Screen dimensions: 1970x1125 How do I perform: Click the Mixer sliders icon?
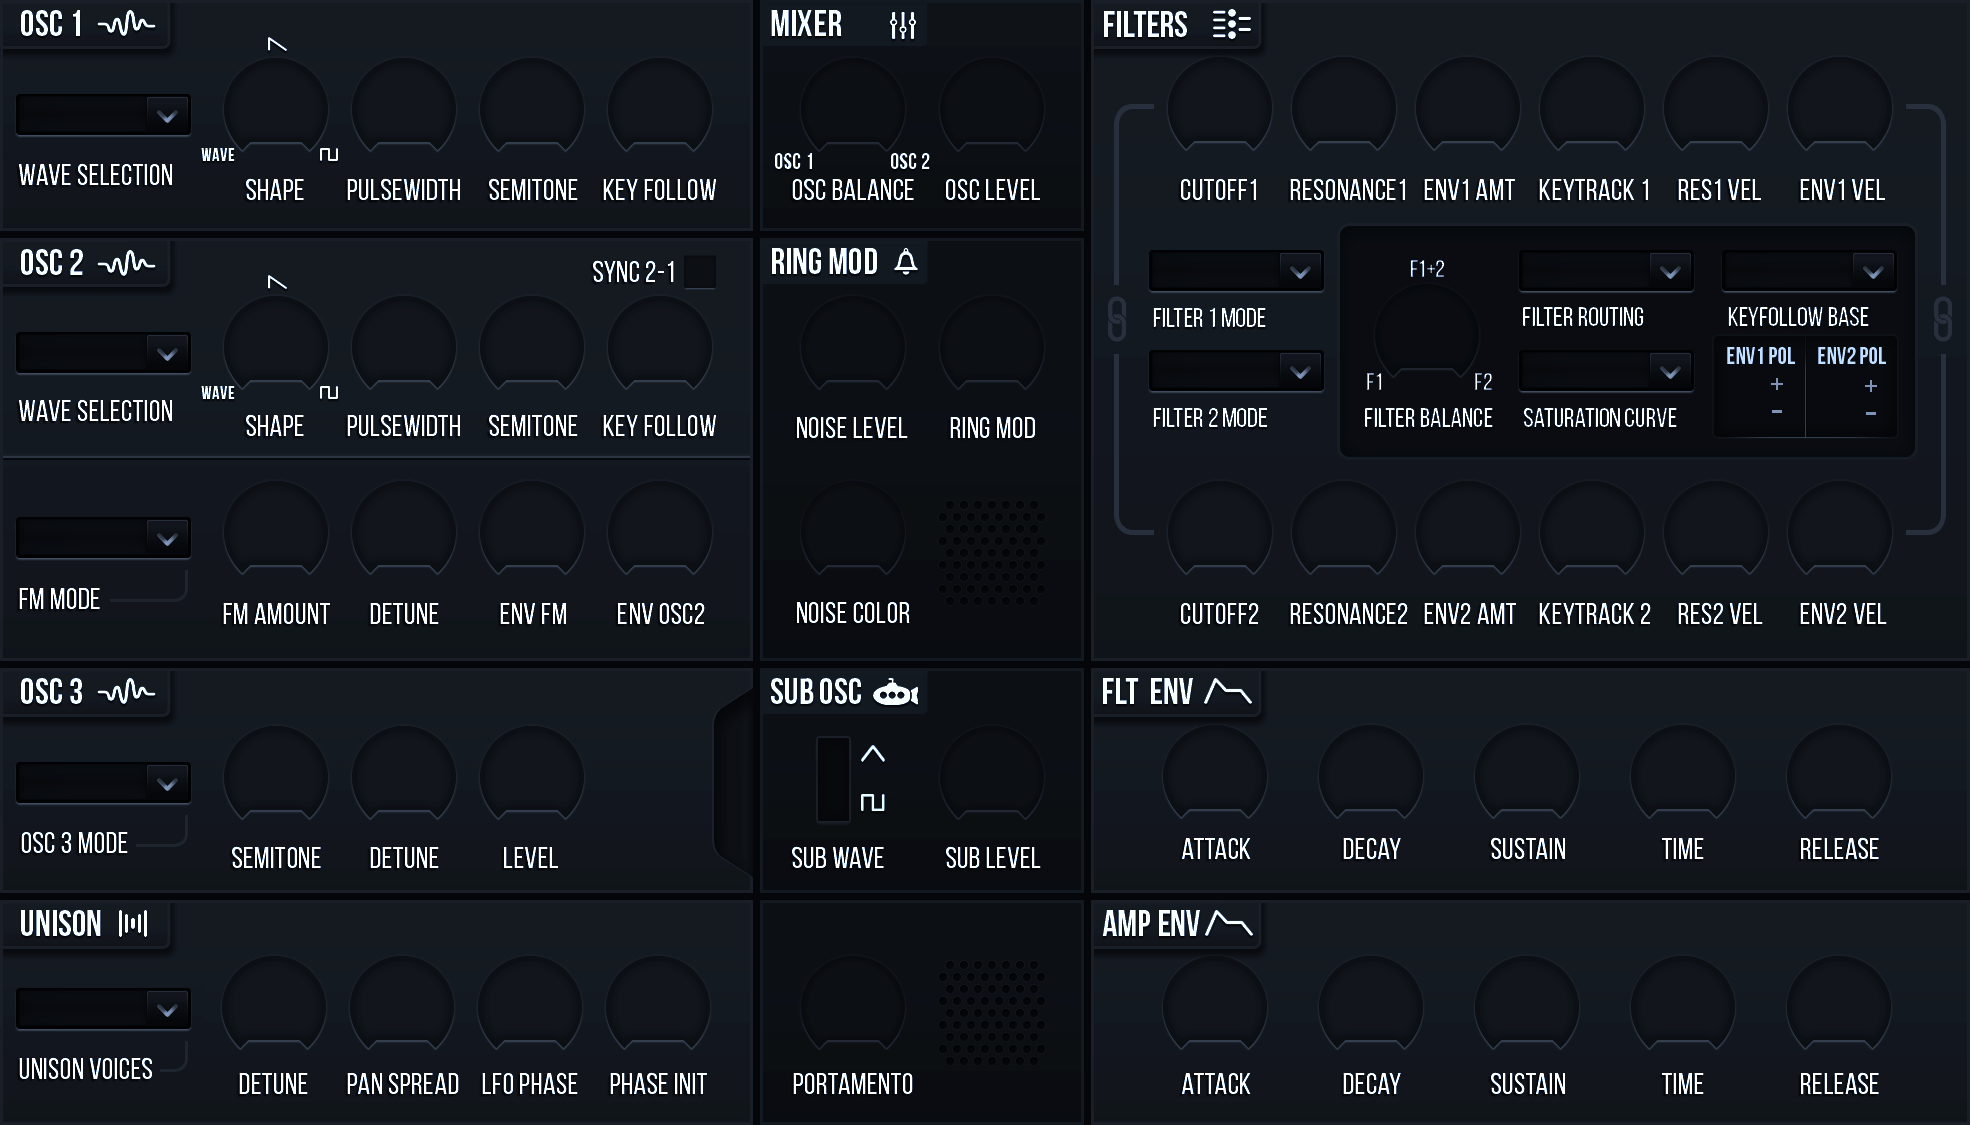902,25
